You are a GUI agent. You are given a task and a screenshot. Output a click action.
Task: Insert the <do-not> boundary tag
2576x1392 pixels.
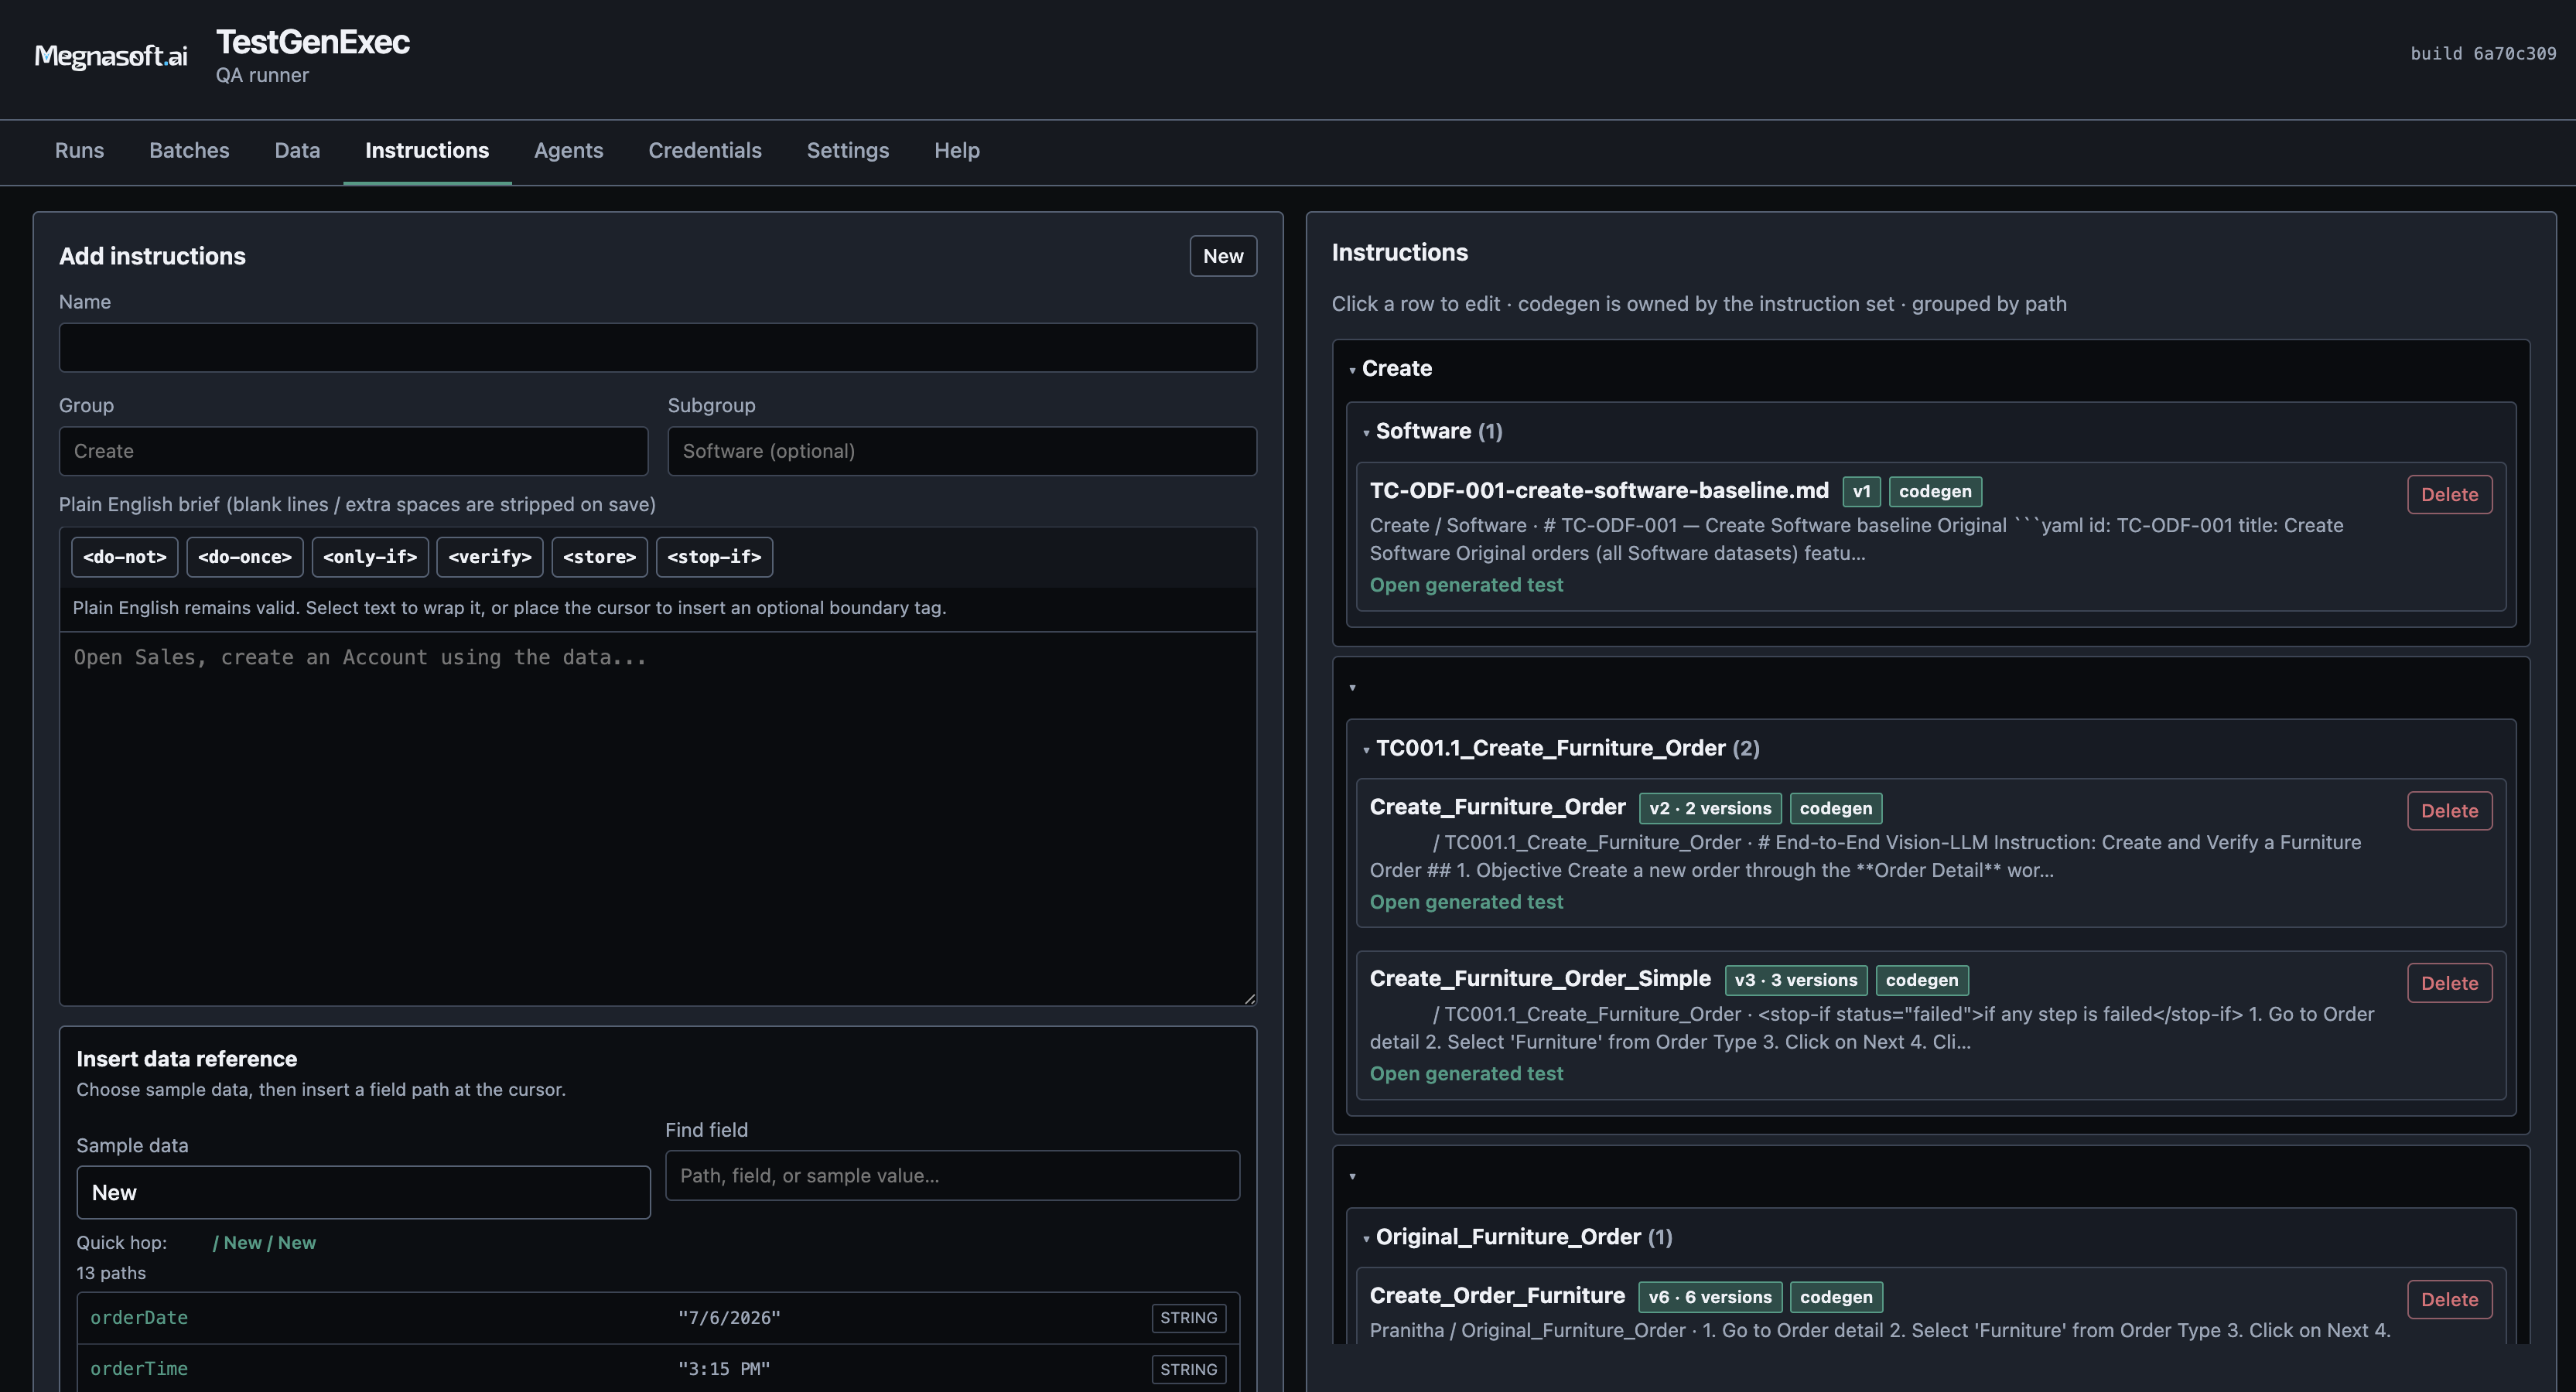[125, 557]
